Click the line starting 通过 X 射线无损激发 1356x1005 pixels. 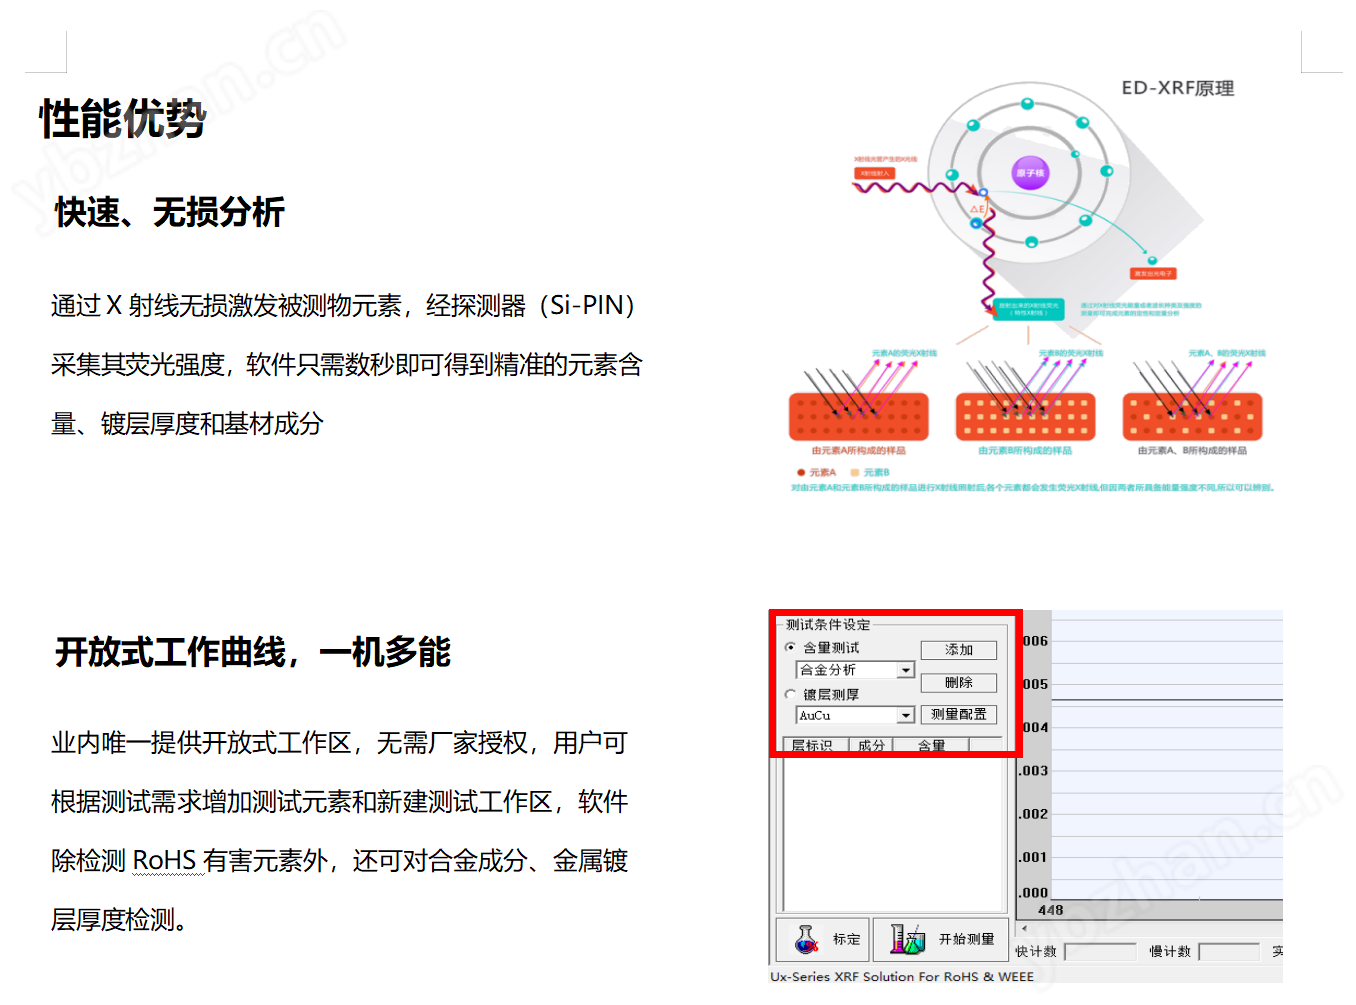pos(344,306)
